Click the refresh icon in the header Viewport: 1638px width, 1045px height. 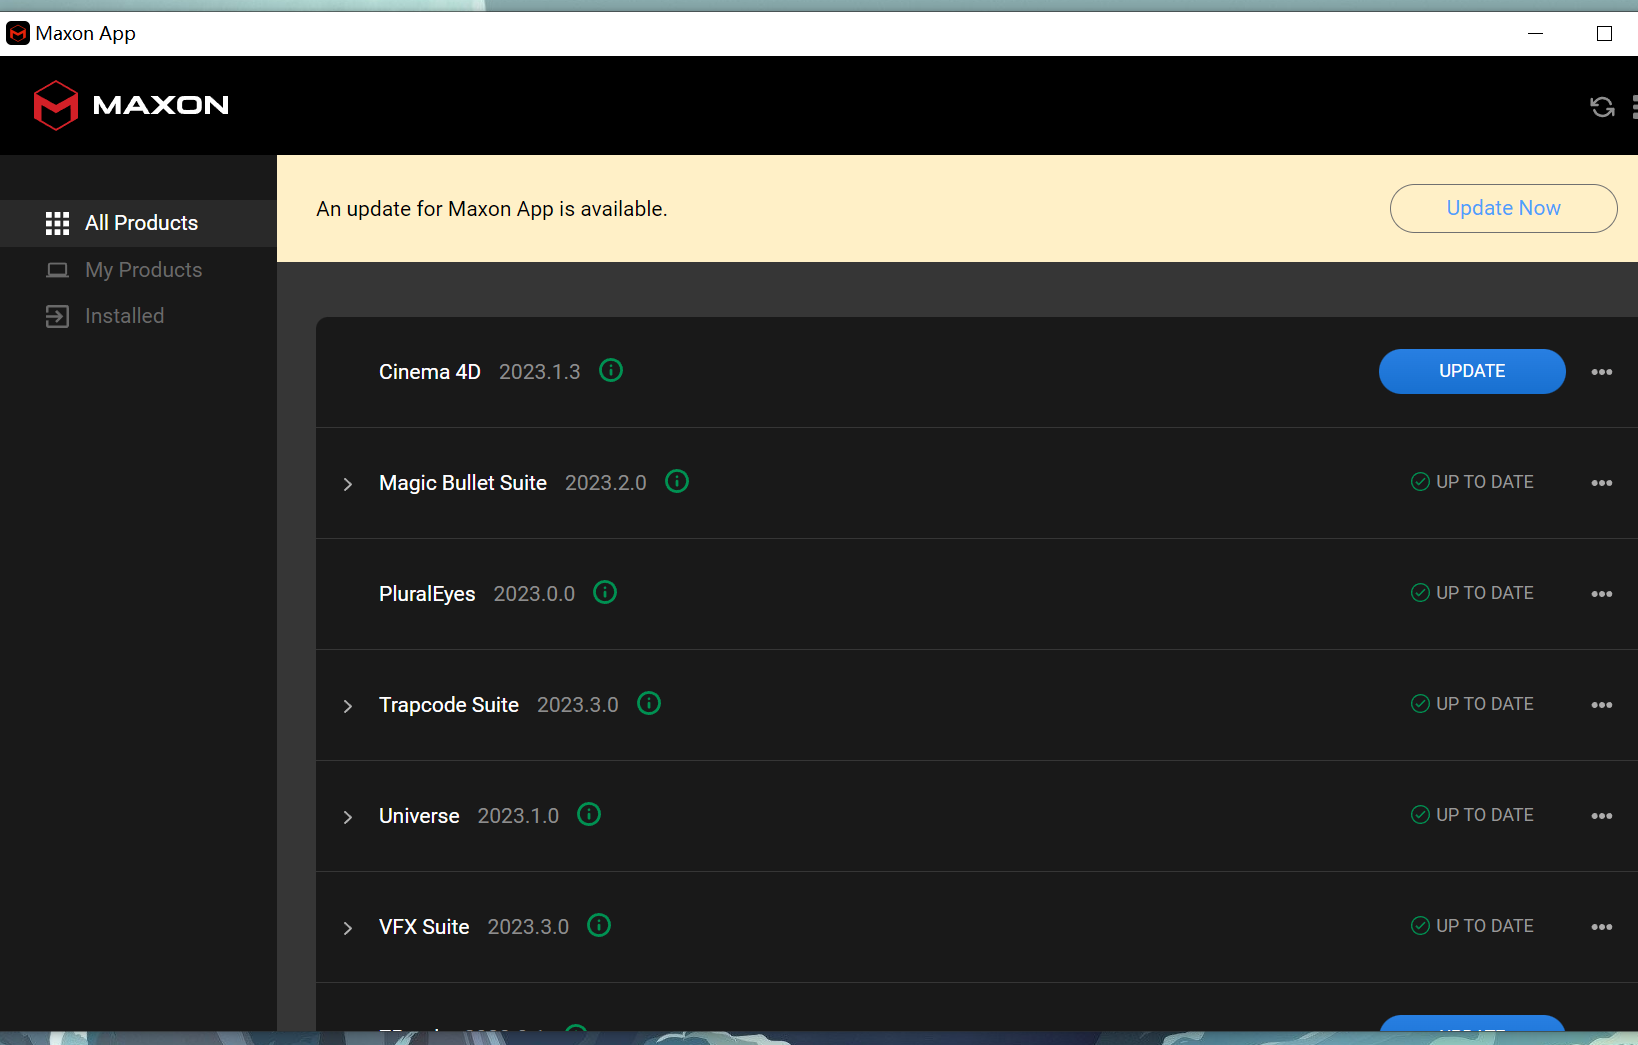click(x=1602, y=107)
